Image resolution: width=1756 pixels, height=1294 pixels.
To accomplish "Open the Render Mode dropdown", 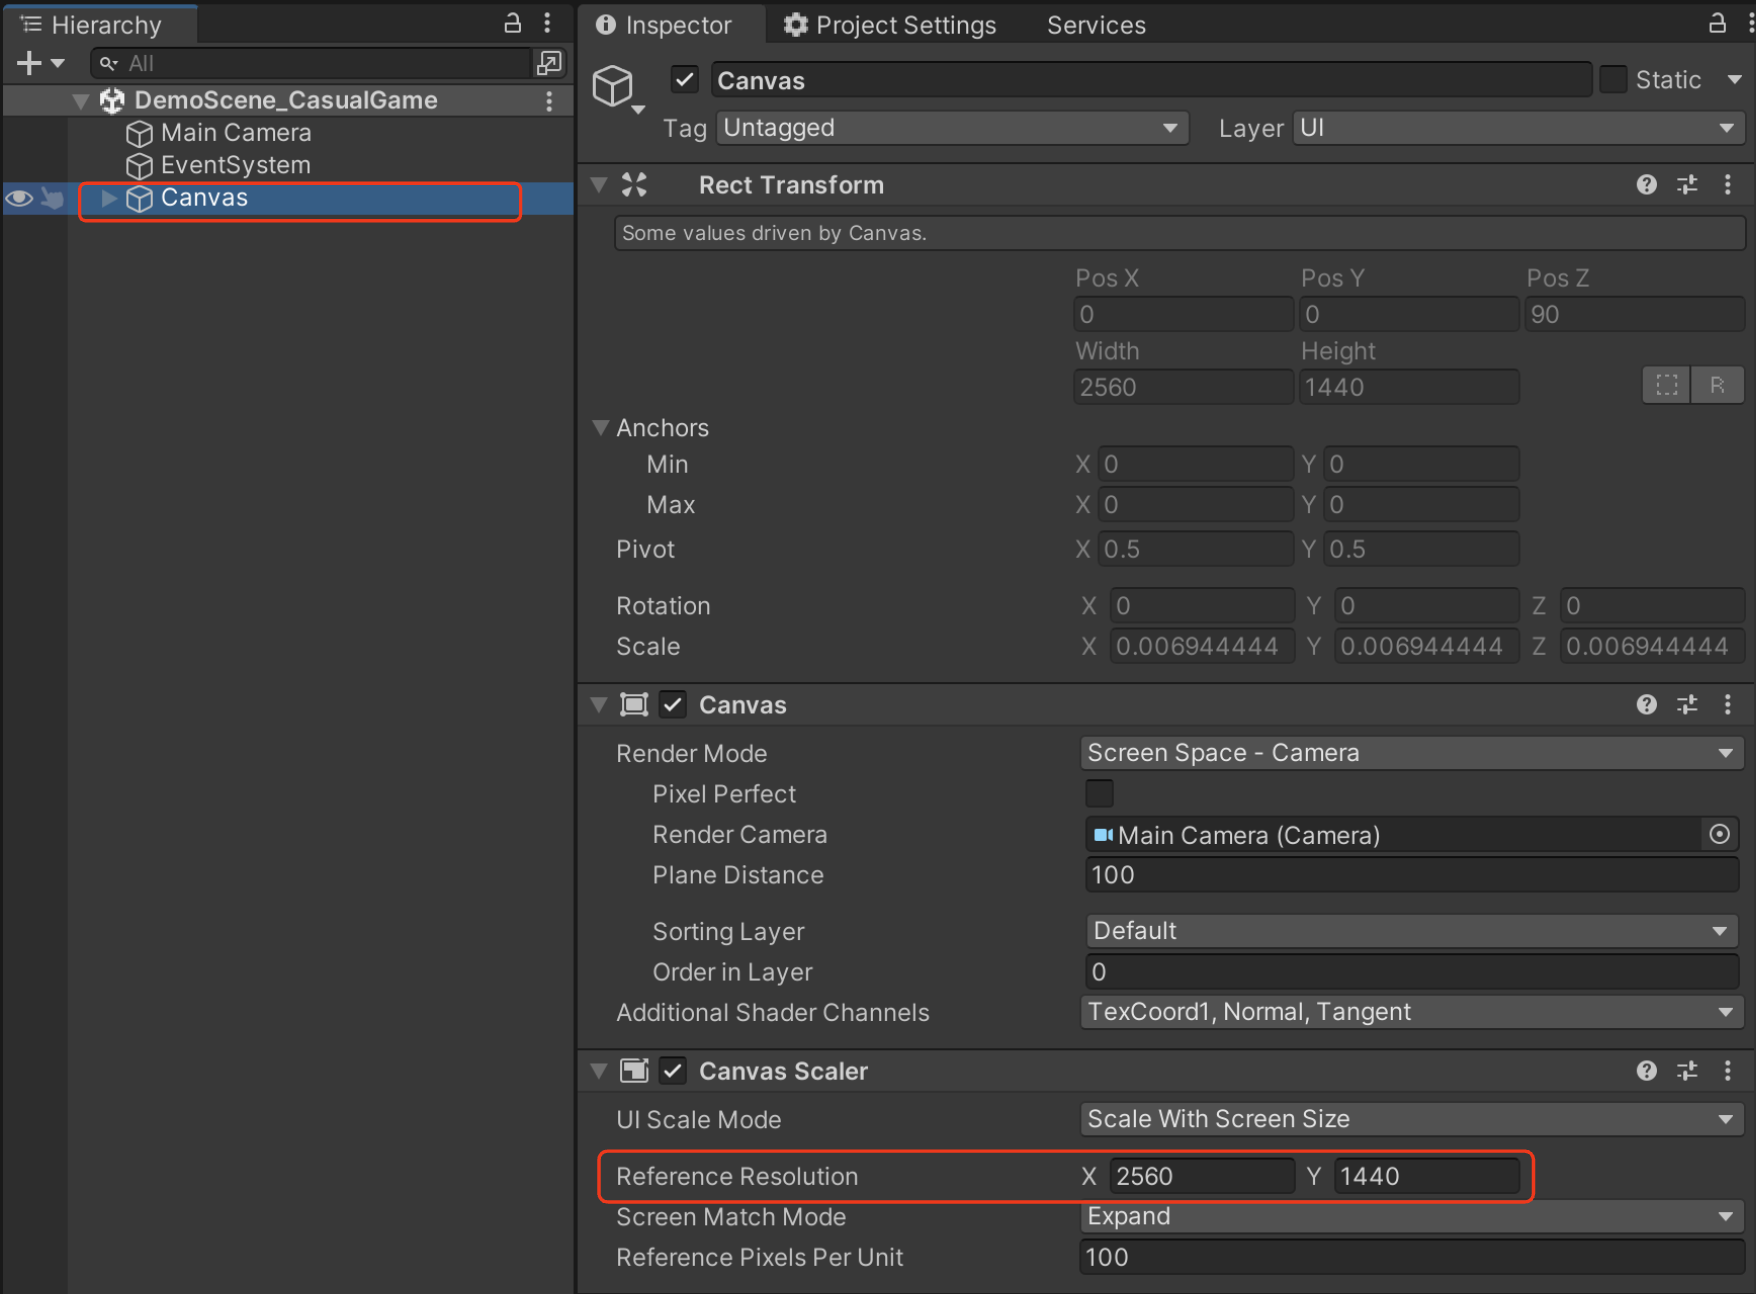I will pyautogui.click(x=1411, y=753).
